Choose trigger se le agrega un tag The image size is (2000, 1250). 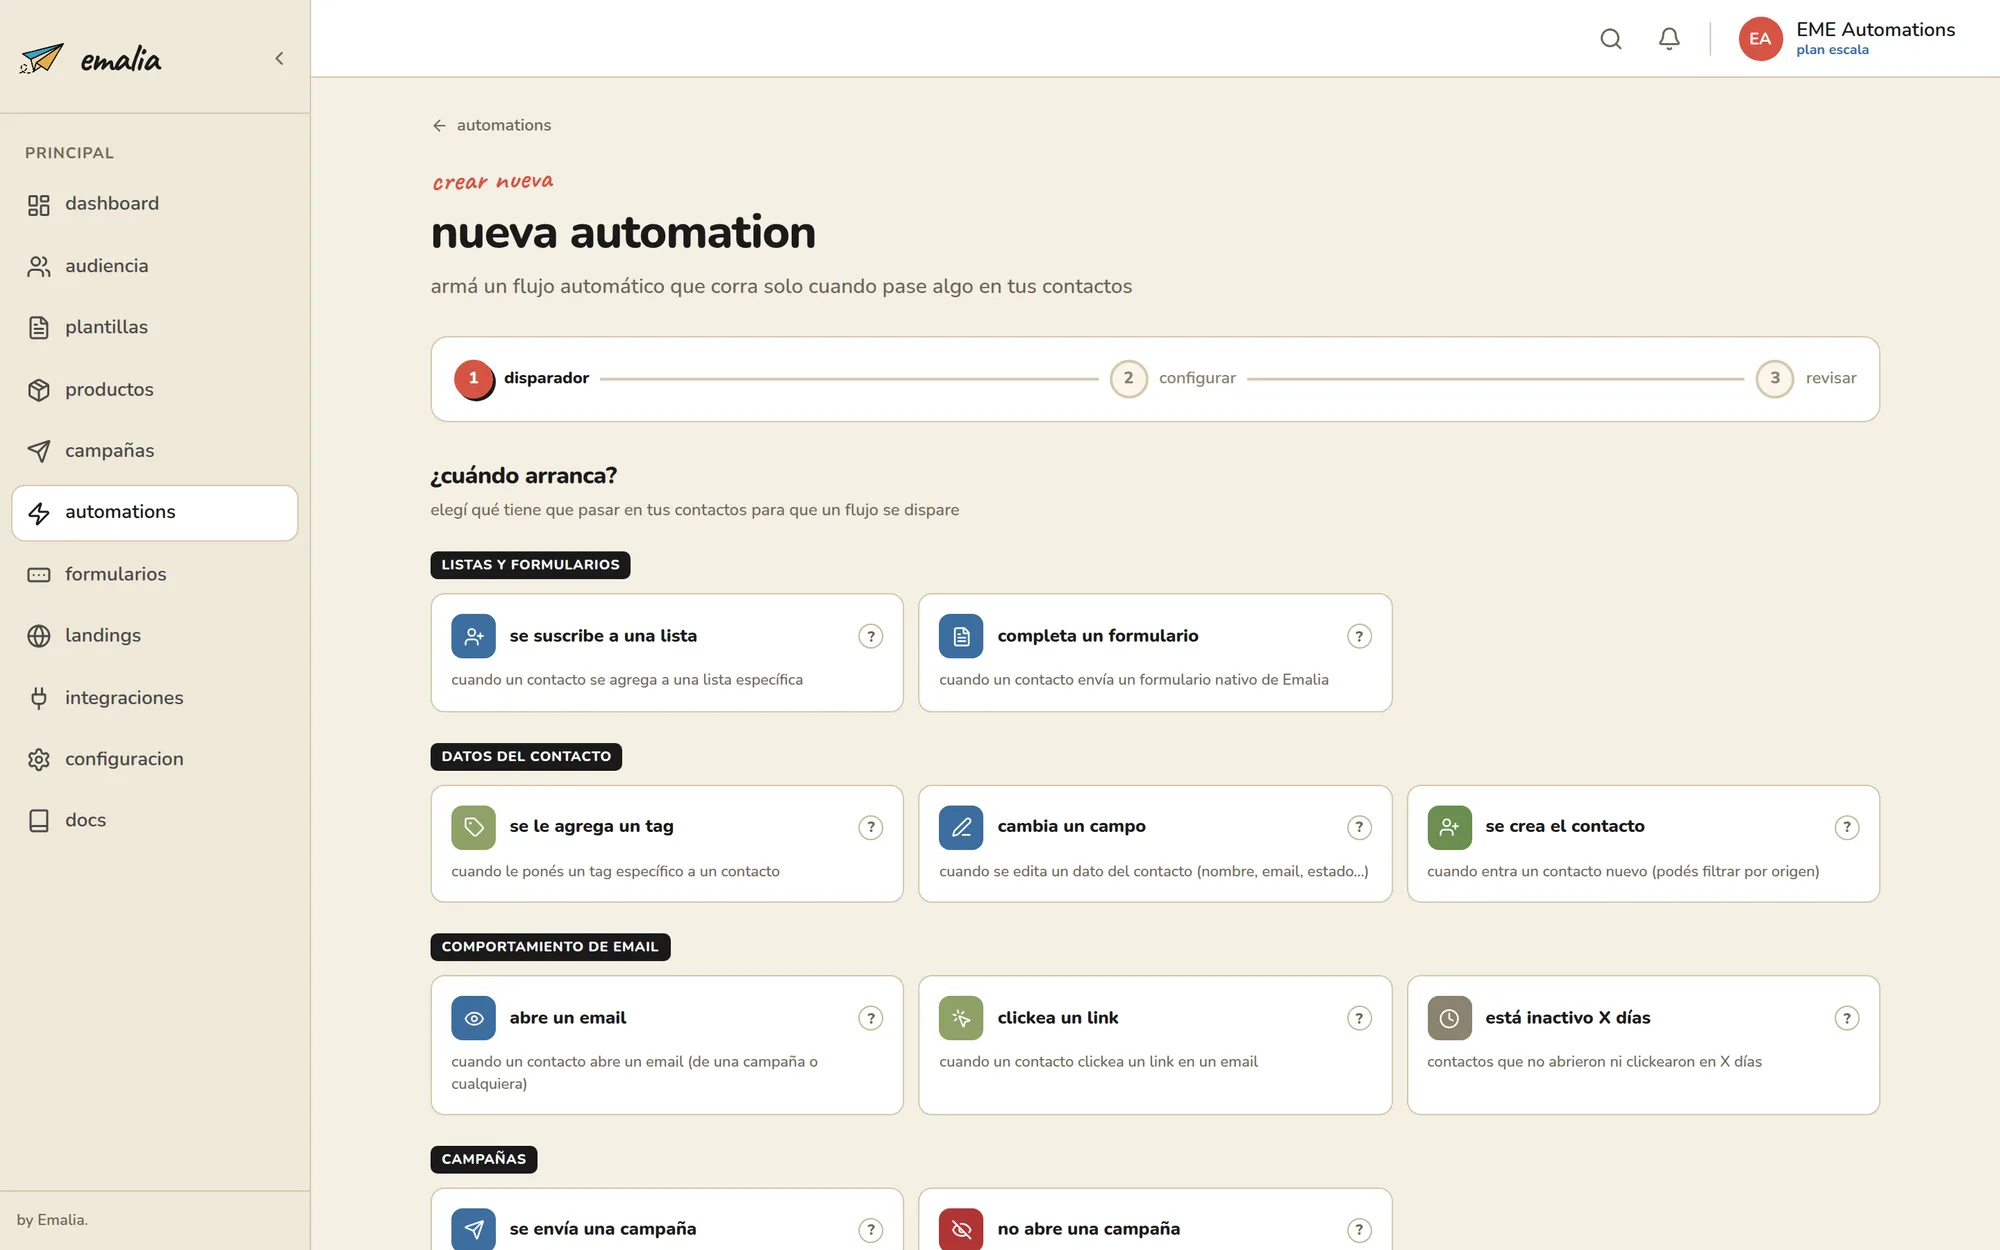667,844
